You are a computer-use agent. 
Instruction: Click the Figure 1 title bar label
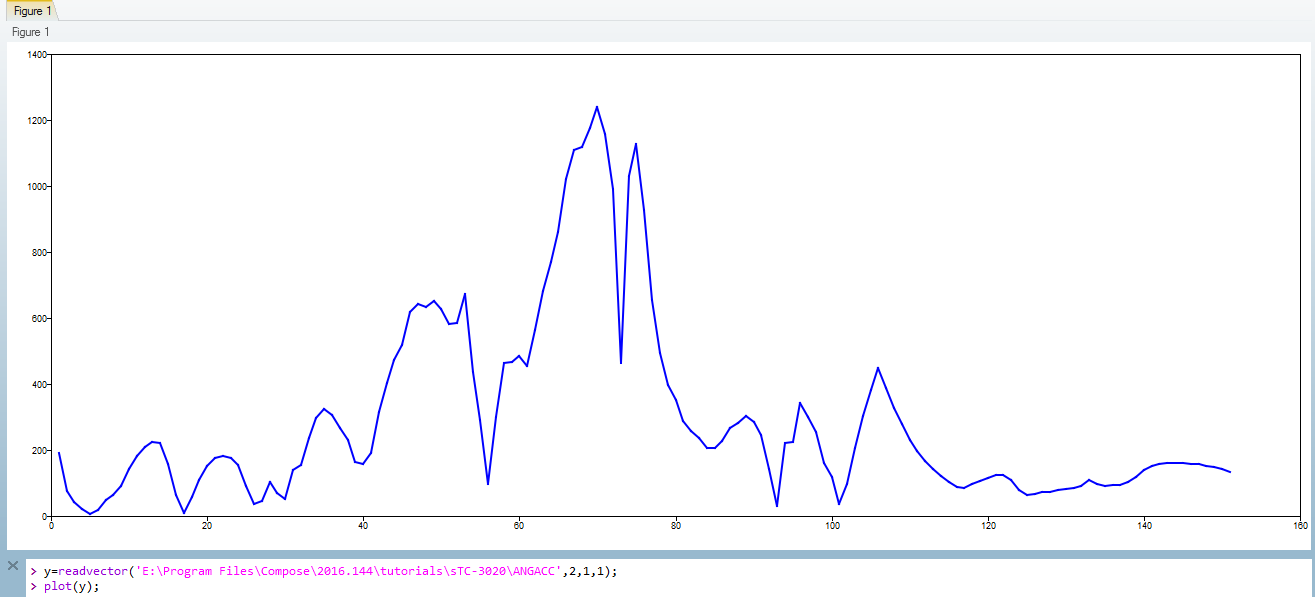[31, 32]
